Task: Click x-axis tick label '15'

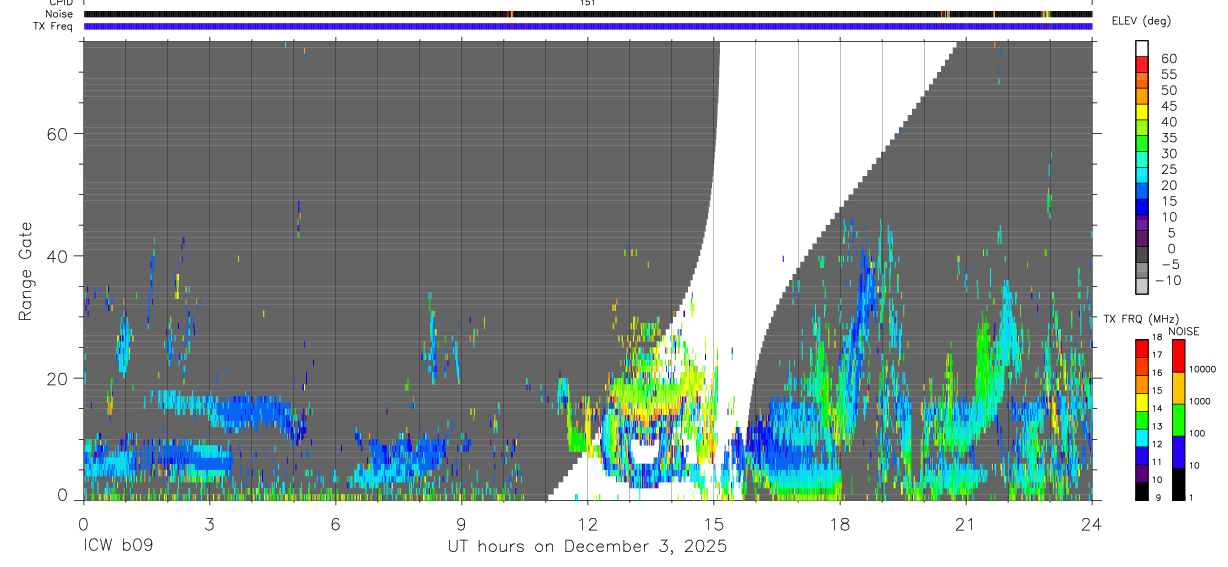Action: click(714, 524)
